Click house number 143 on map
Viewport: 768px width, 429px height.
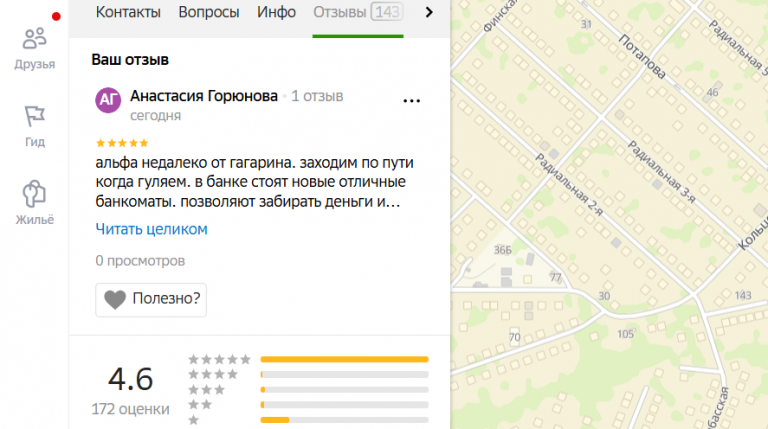[x=743, y=295]
